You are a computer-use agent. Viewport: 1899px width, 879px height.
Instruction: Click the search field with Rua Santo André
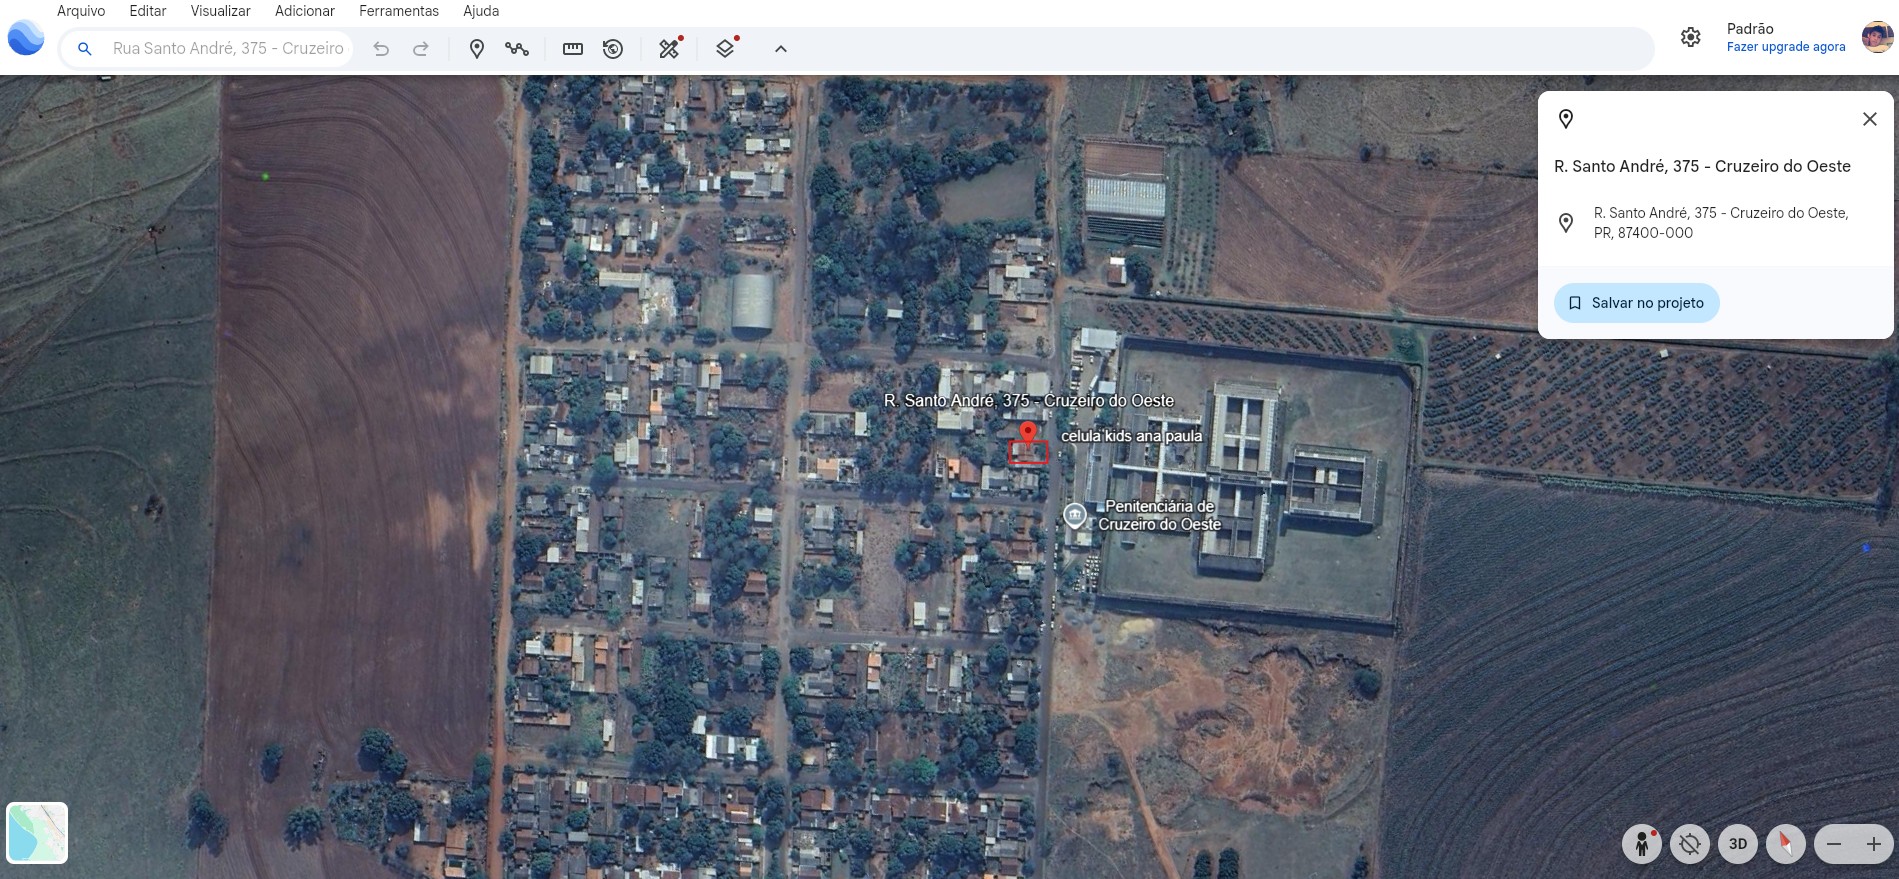pos(228,48)
